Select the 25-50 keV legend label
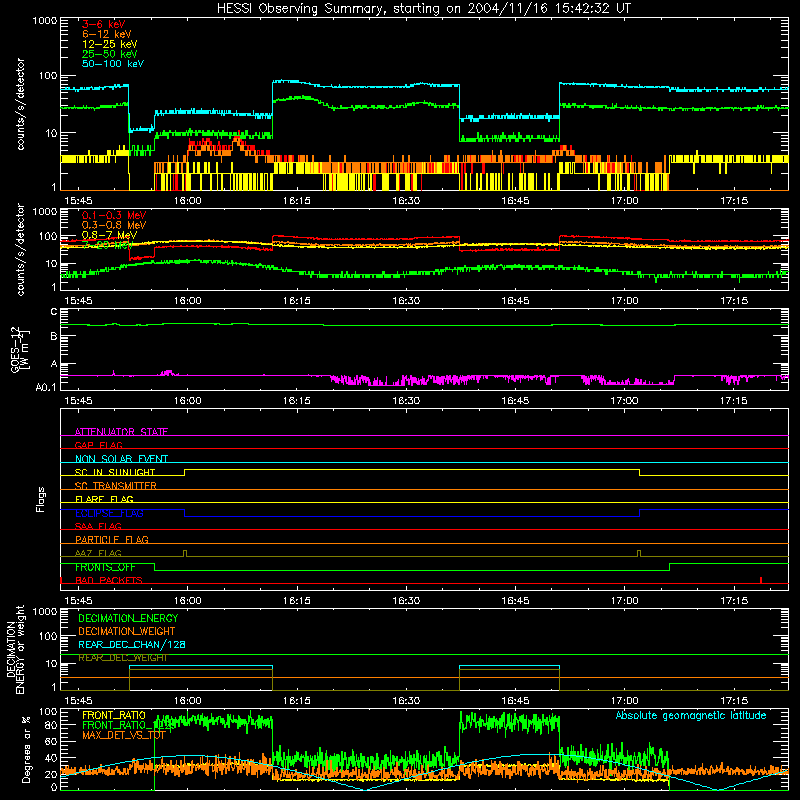This screenshot has width=800, height=800. click(109, 54)
